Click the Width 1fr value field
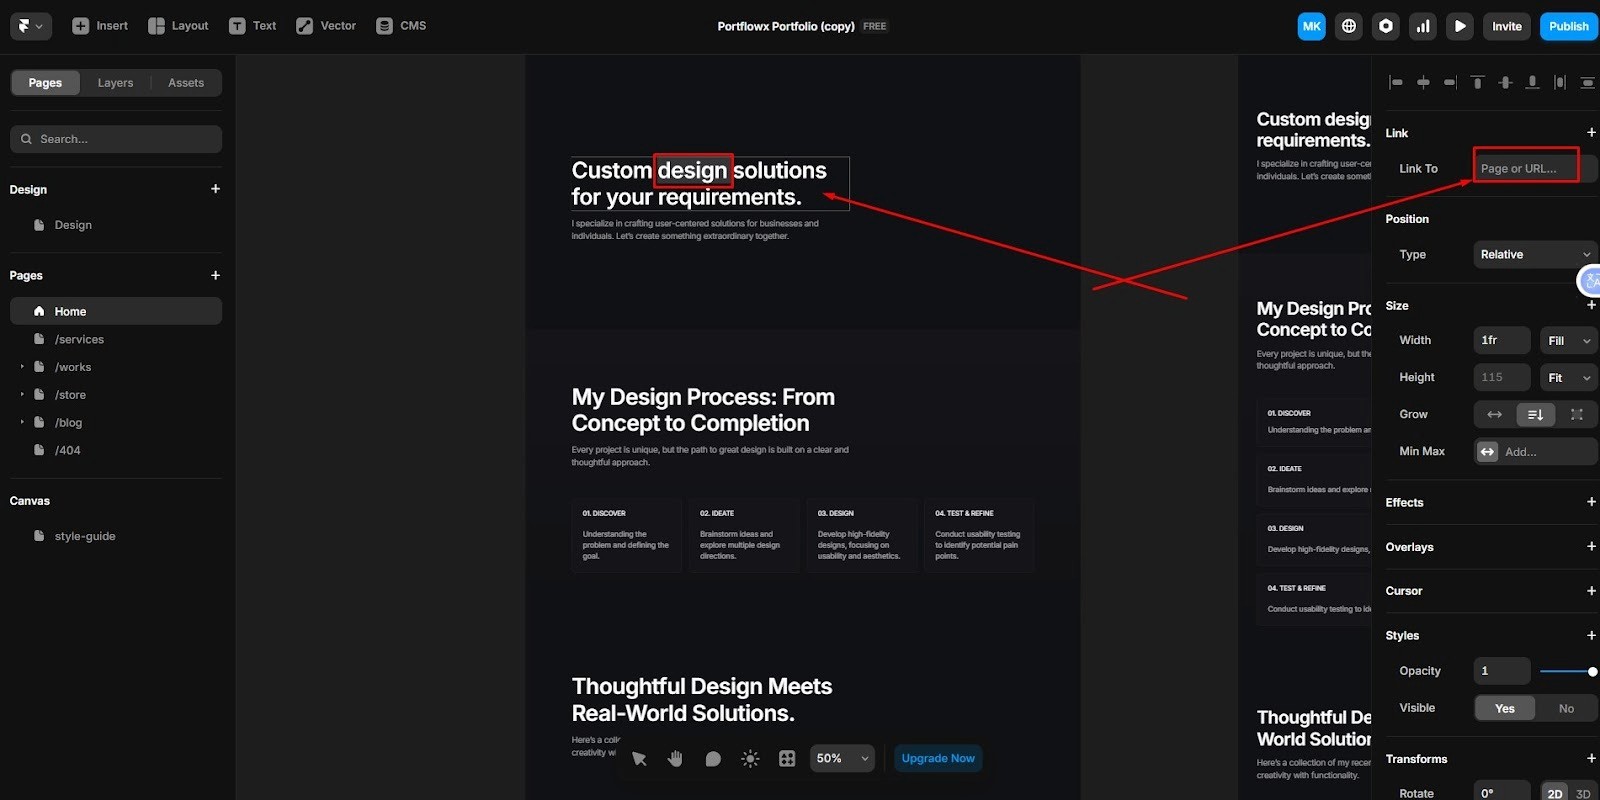The height and width of the screenshot is (800, 1600). click(x=1502, y=341)
